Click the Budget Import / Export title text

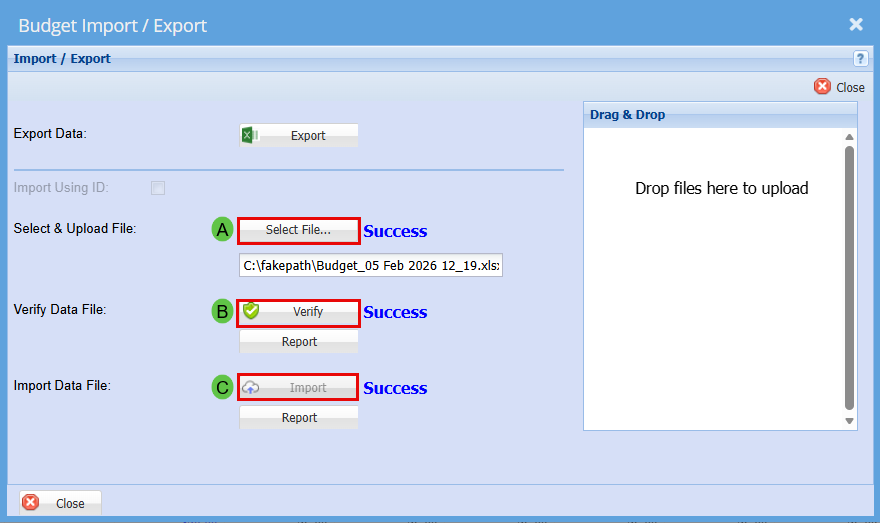[x=112, y=25]
